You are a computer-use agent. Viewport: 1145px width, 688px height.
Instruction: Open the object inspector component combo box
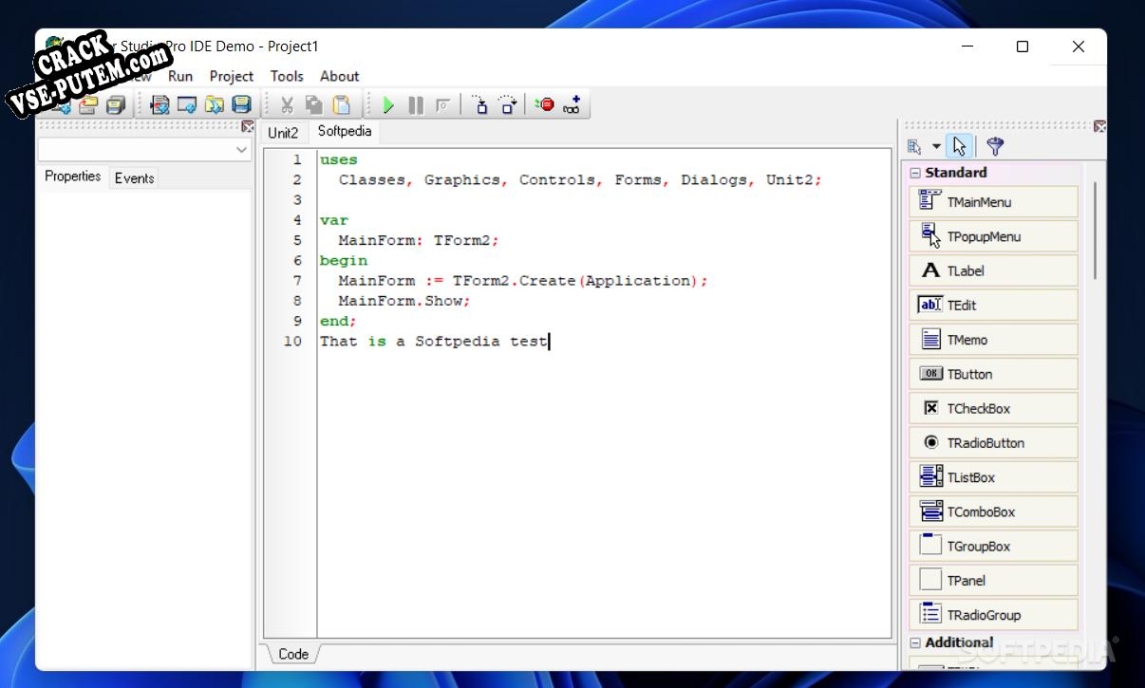pyautogui.click(x=145, y=150)
